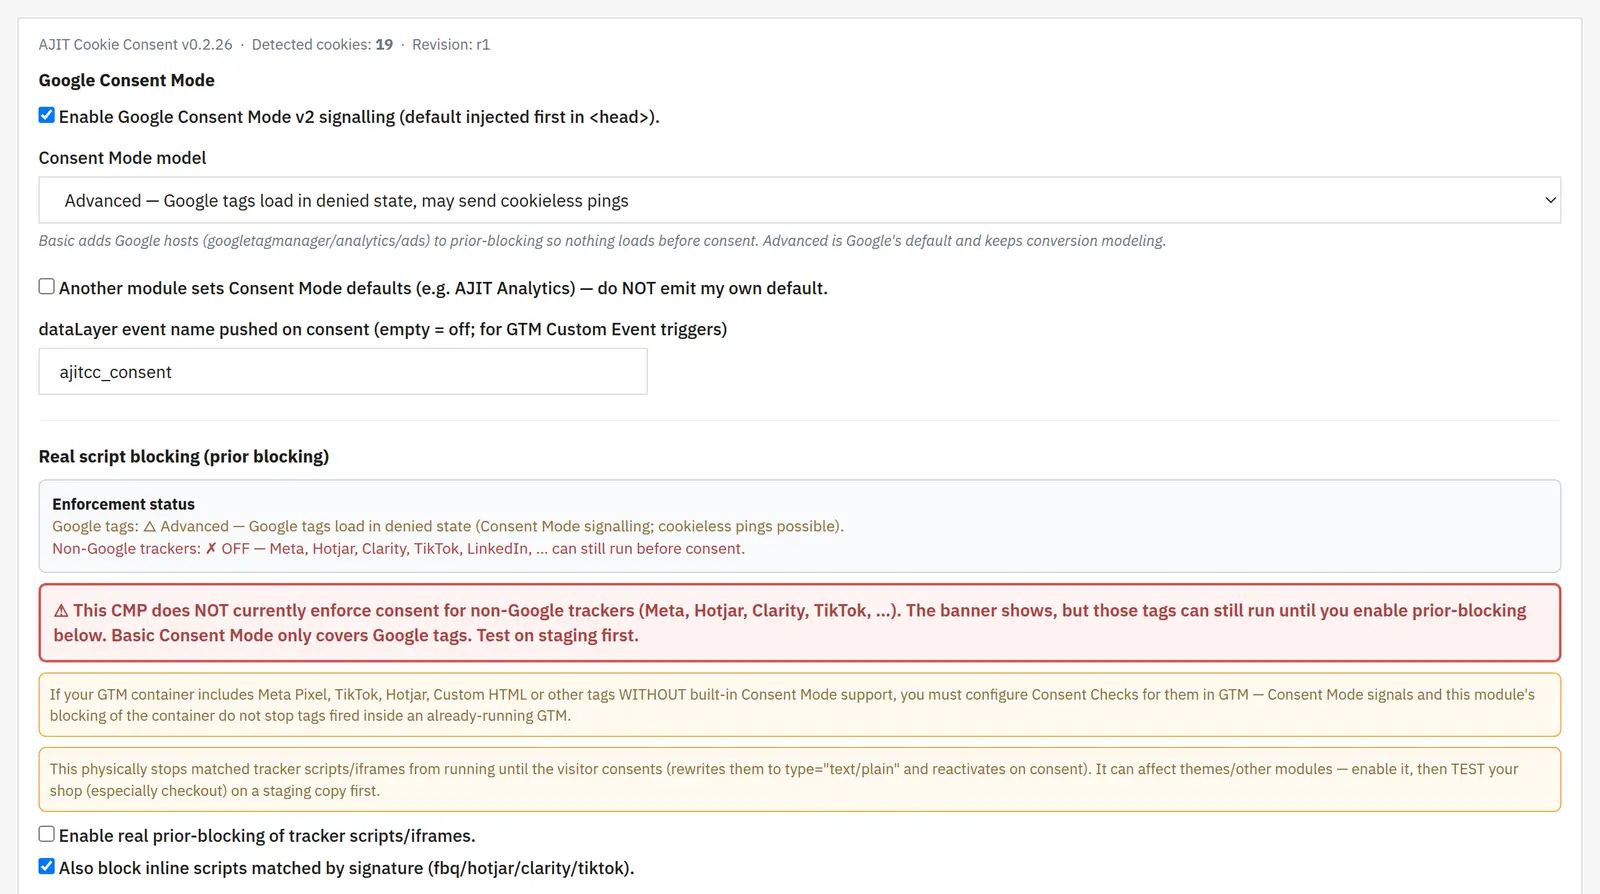
Task: Uncheck Enable Google Consent Mode v2 signalling
Action: (47, 115)
